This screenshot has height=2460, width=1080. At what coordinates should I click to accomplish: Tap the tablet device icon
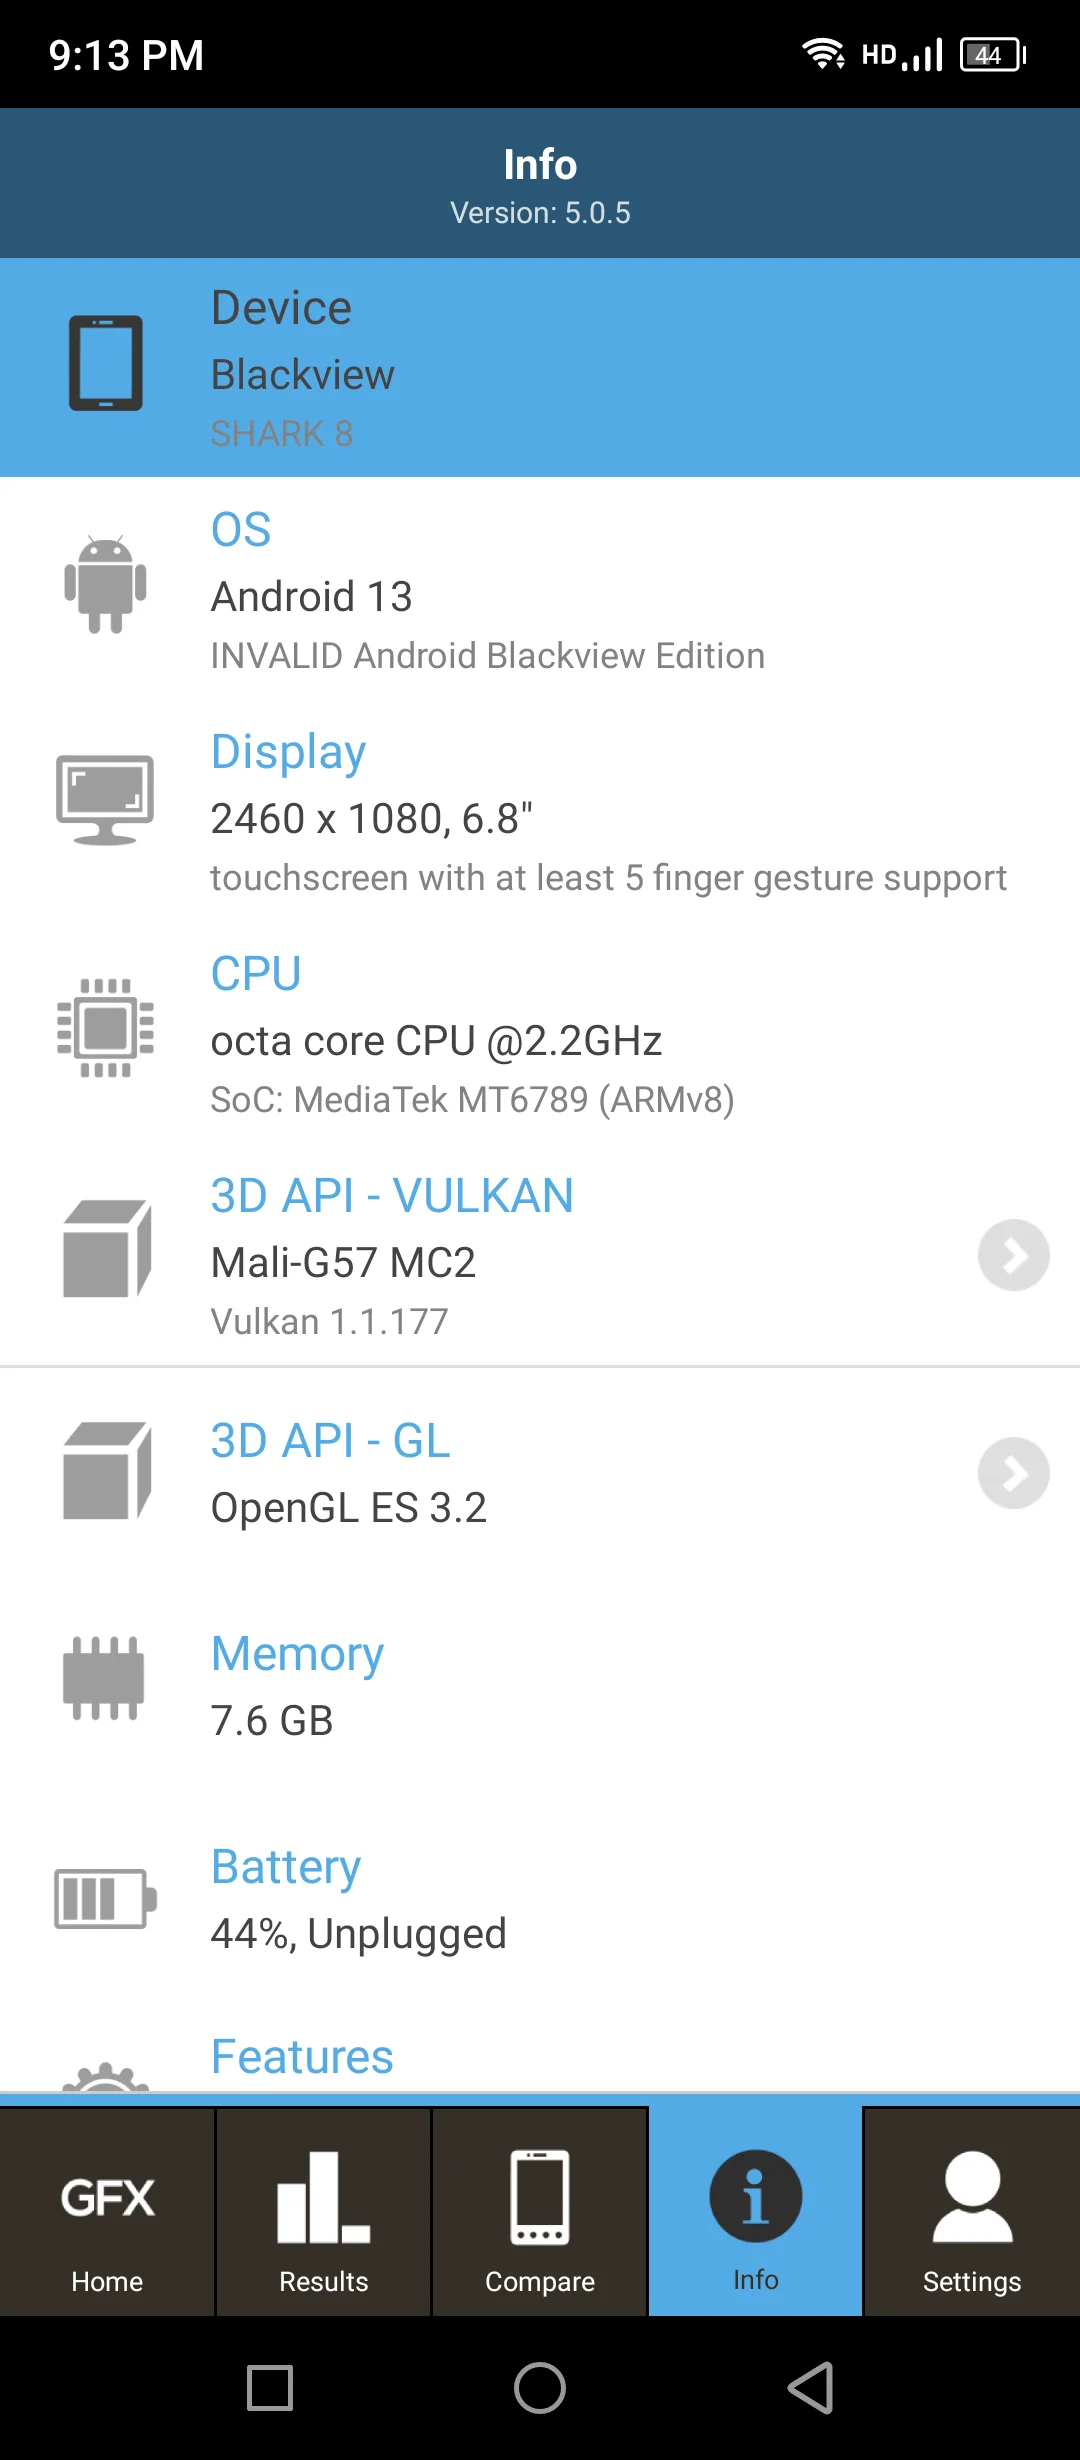[105, 363]
